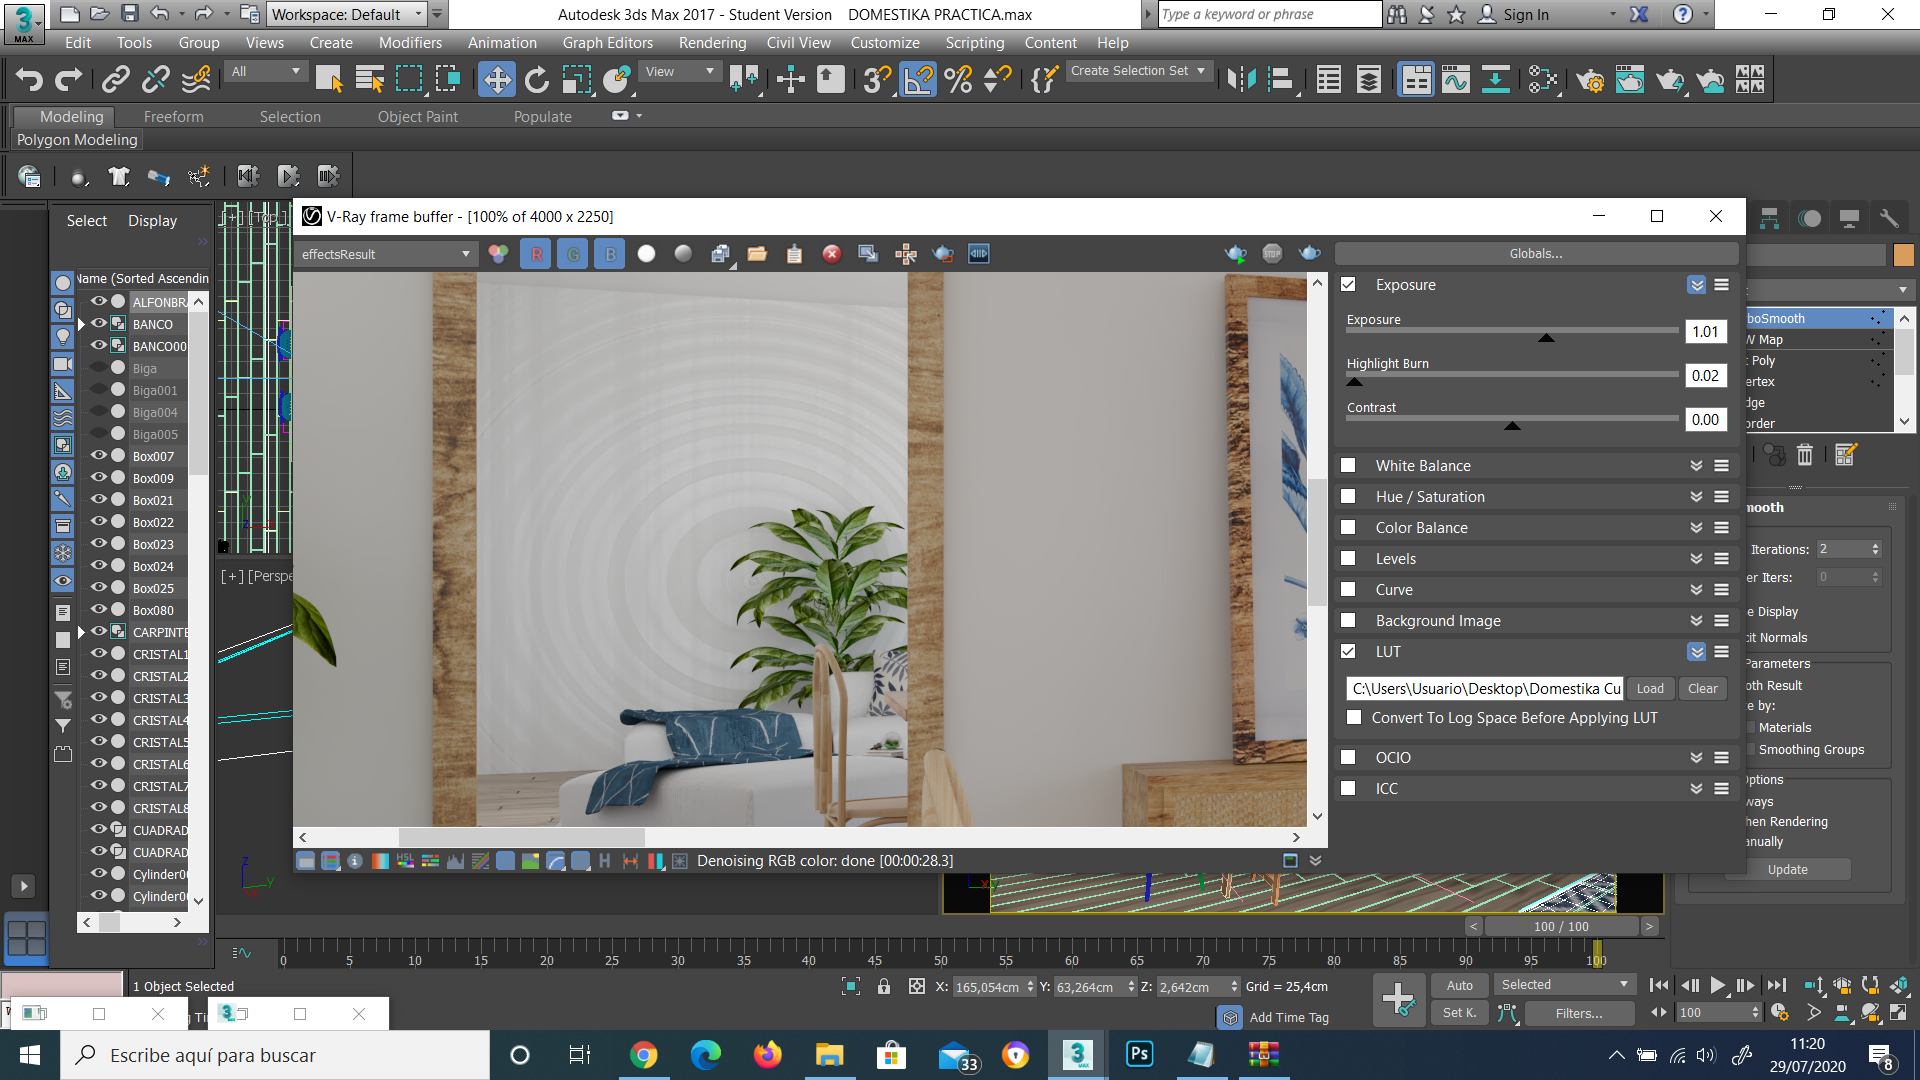Screen dimensions: 1920x1080
Task: Select the Select and Rotate tool
Action: pos(537,80)
